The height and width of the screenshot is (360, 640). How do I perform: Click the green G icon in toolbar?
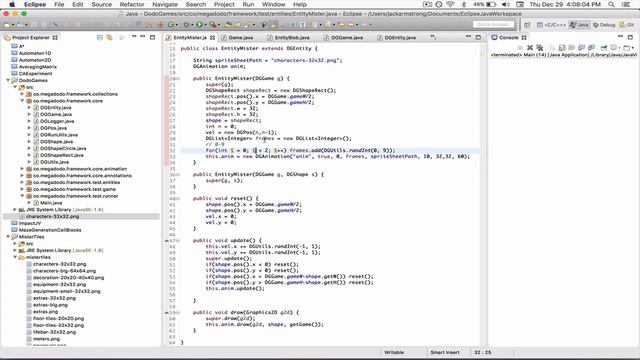pyautogui.click(x=171, y=24)
